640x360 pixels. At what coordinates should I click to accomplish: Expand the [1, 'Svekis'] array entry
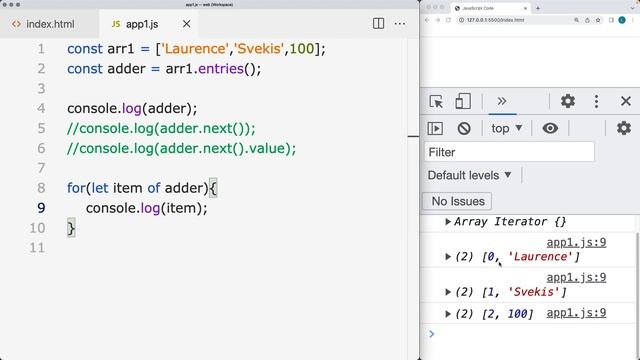[448, 292]
